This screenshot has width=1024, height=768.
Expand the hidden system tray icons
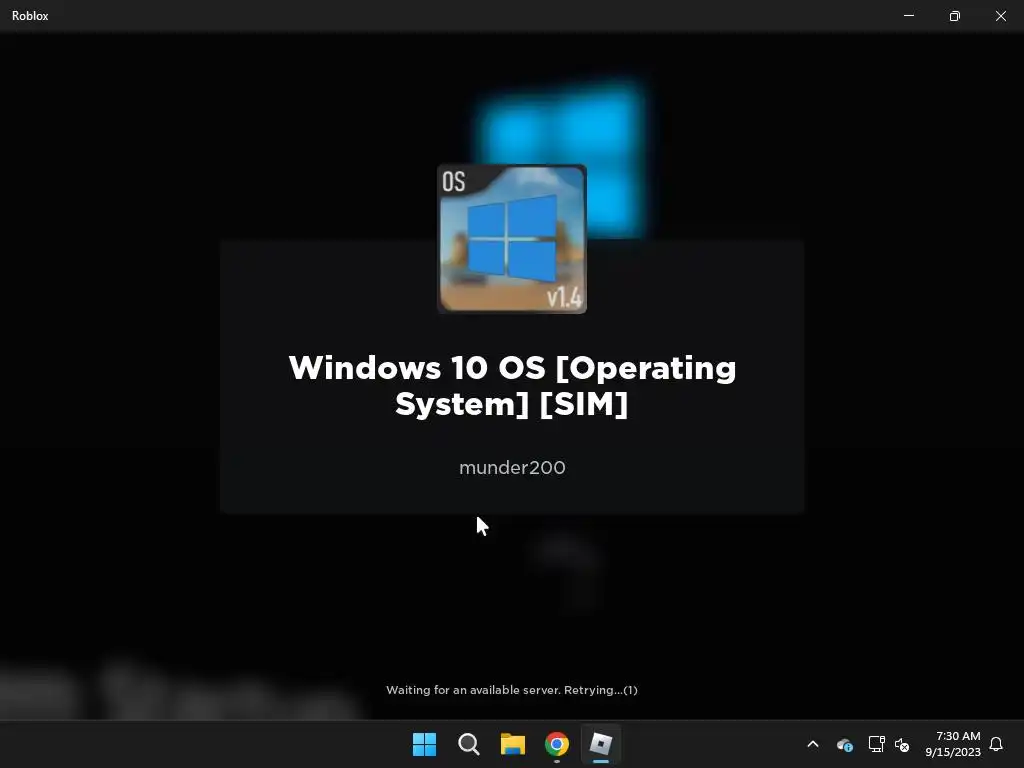coord(813,744)
